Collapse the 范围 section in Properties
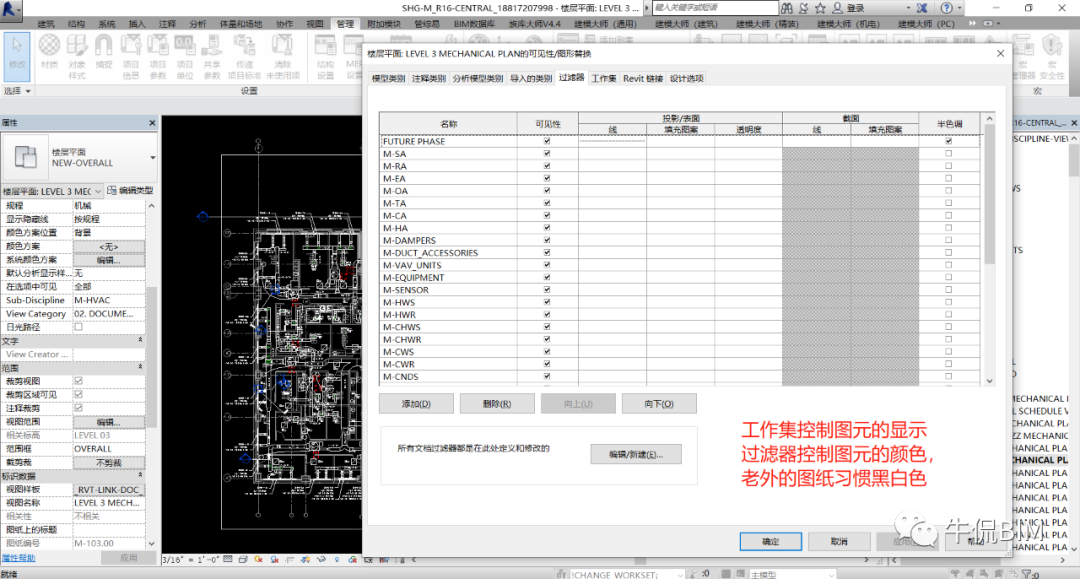This screenshot has height=579, width=1080. pyautogui.click(x=141, y=367)
